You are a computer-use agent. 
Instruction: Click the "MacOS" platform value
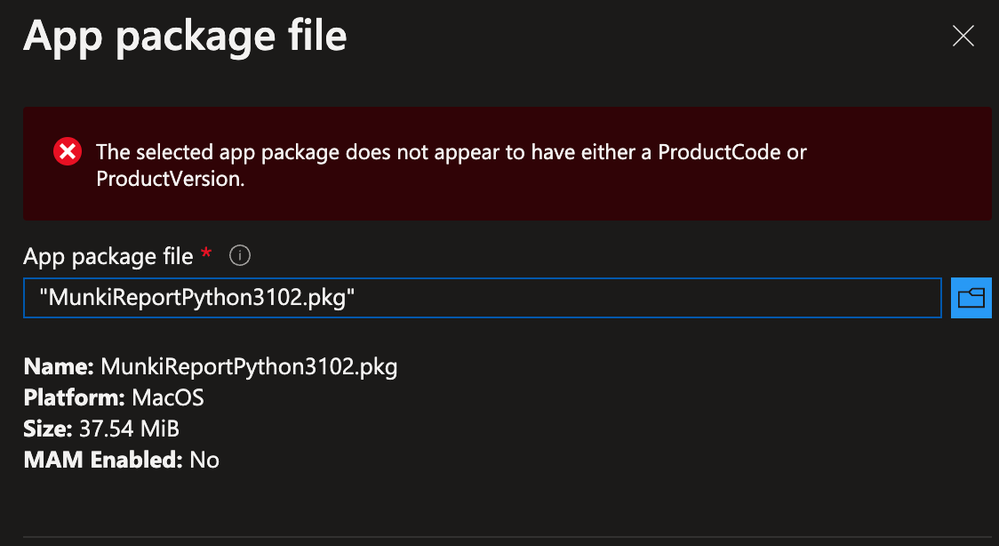[x=167, y=398]
